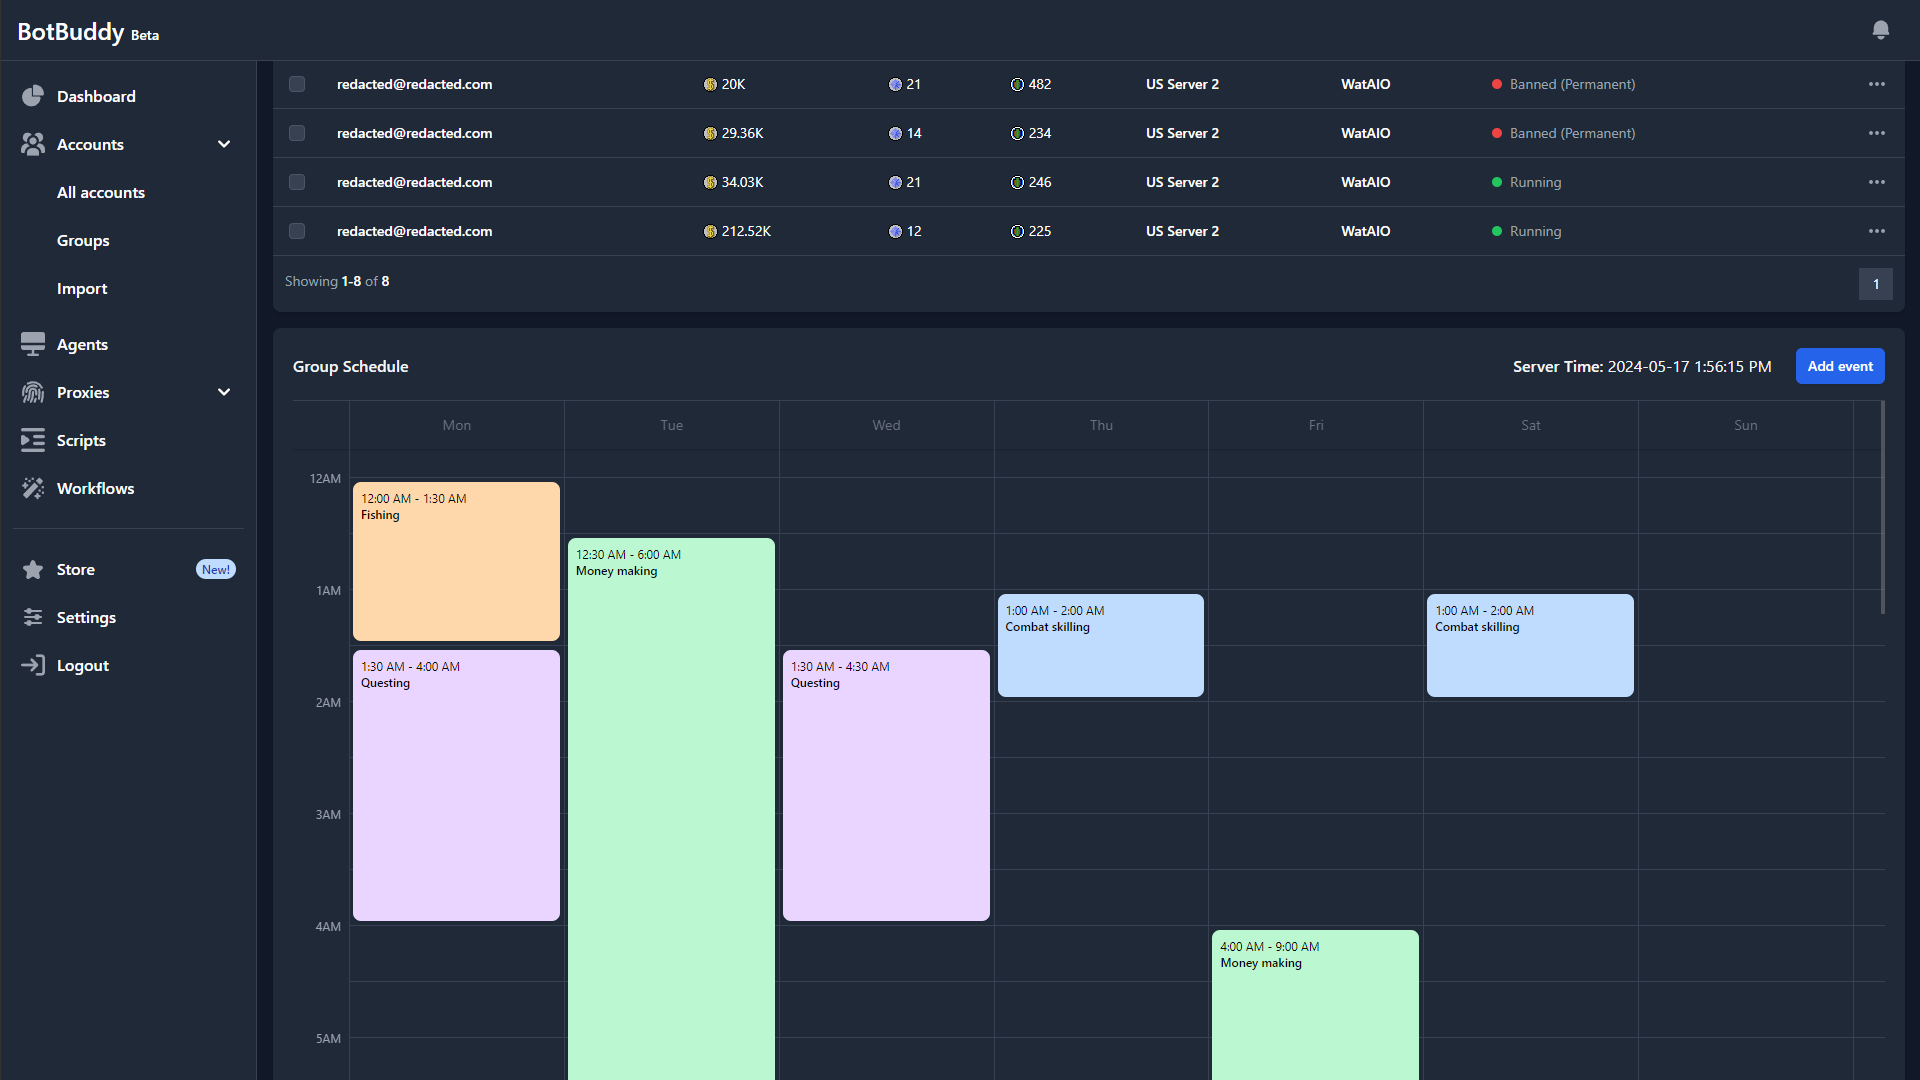
Task: Check the checkbox on the 20K account row
Action: pos(296,84)
